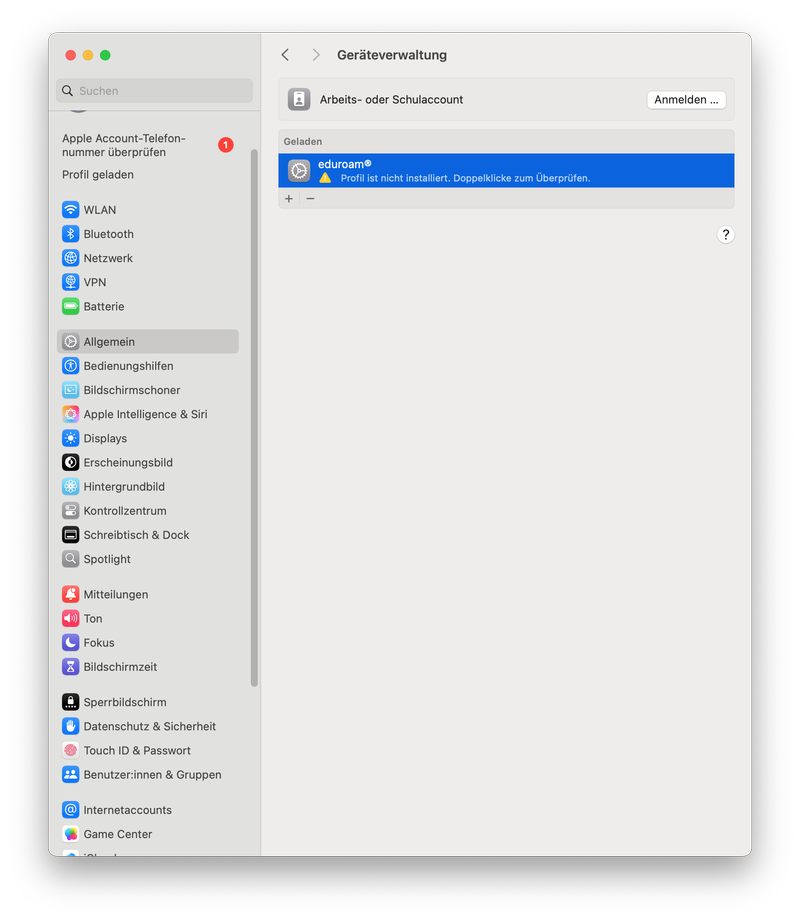Viewport: 800px width, 920px height.
Task: Open VPN icon in sidebar
Action: [x=70, y=282]
